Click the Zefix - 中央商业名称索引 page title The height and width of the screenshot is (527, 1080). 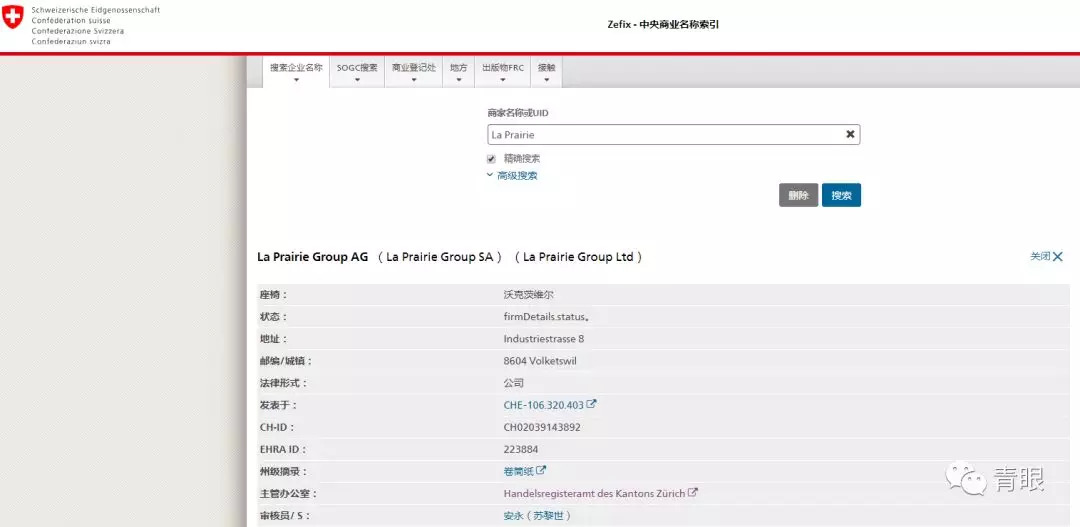(x=665, y=24)
